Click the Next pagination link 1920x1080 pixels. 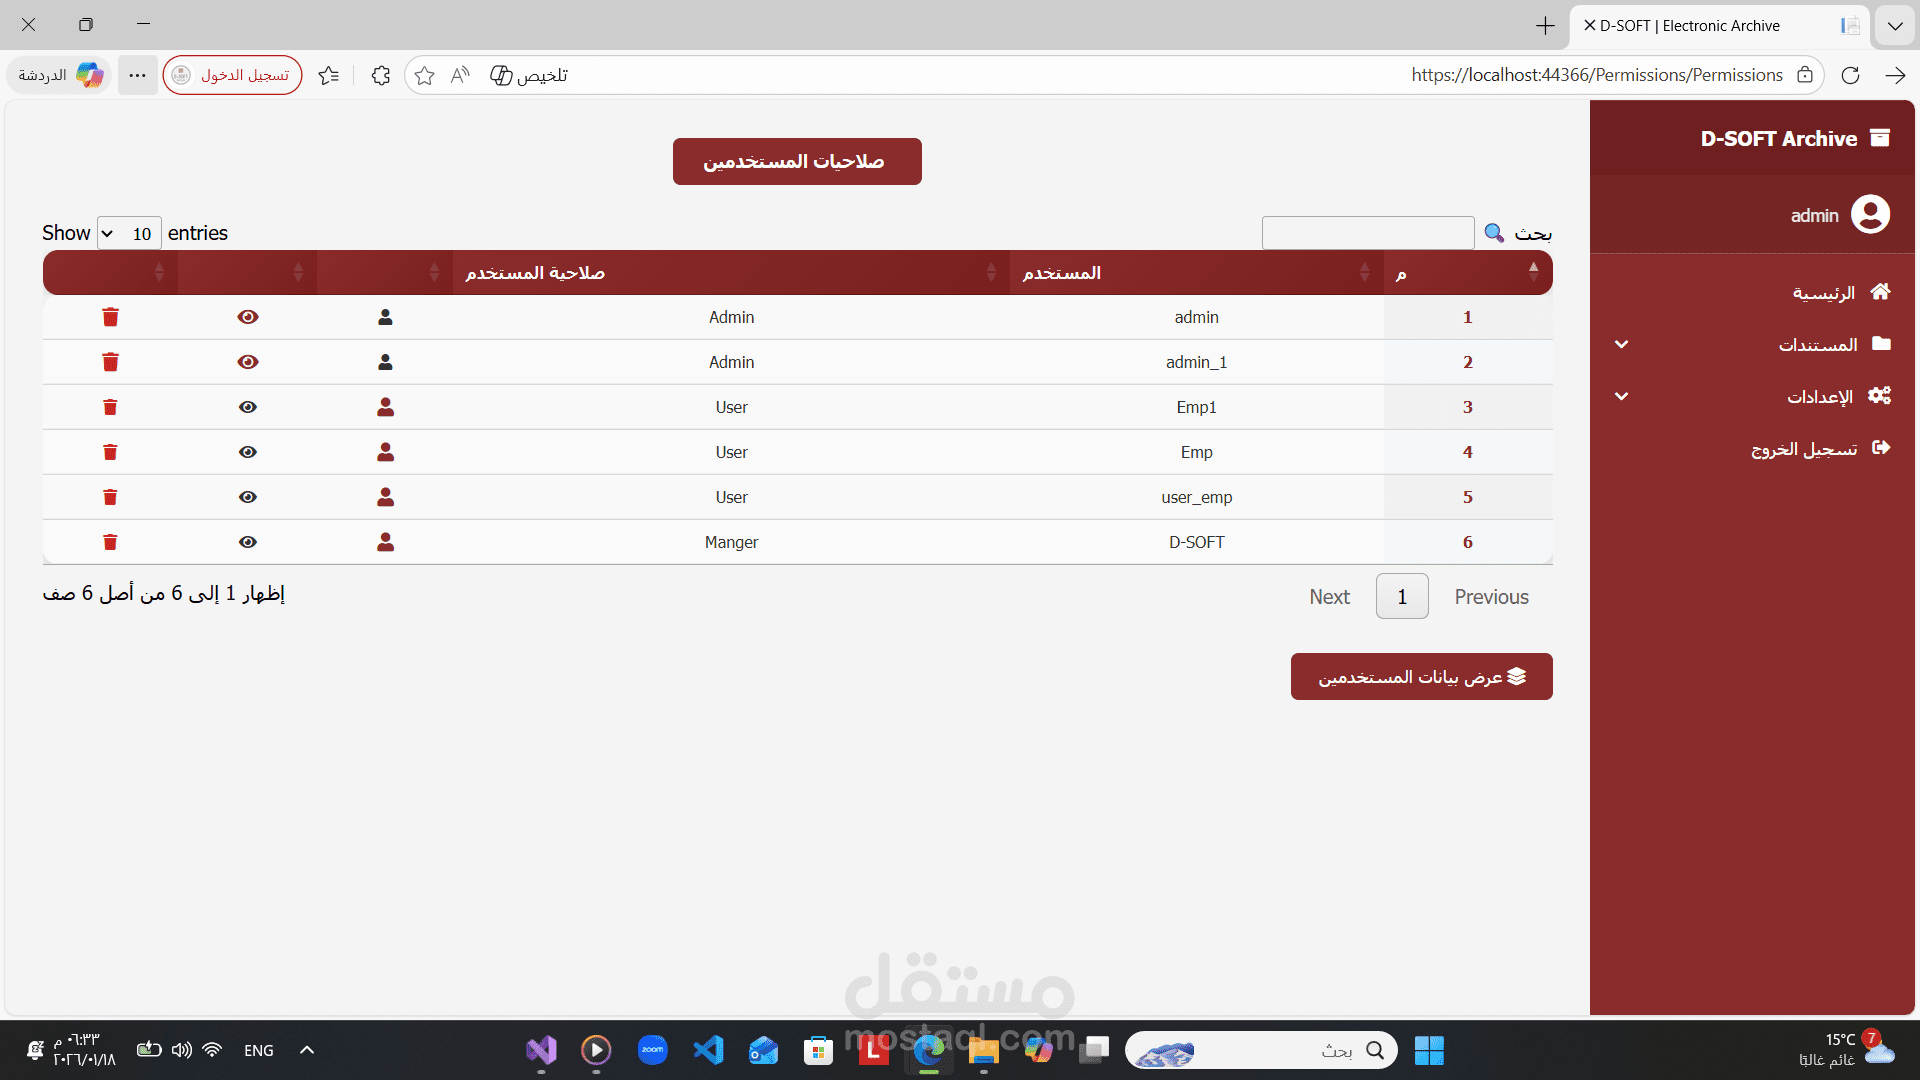1329,597
